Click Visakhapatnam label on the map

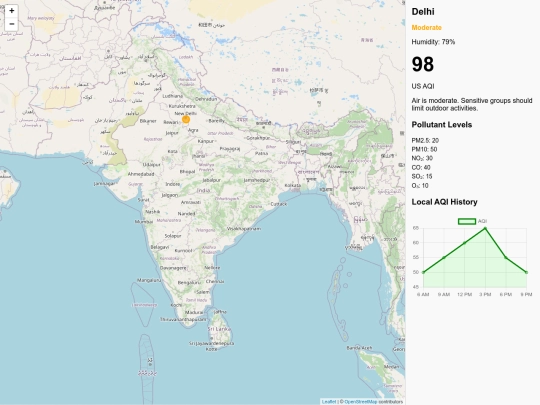[244, 229]
